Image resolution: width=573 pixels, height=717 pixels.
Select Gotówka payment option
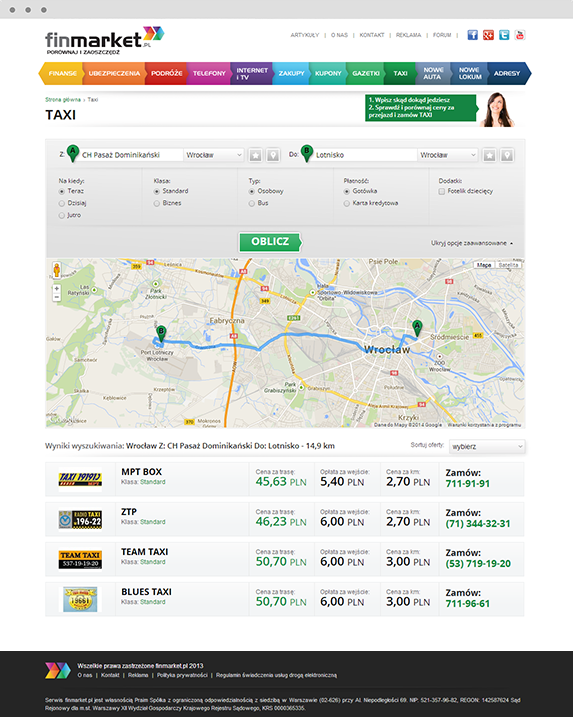[x=347, y=191]
